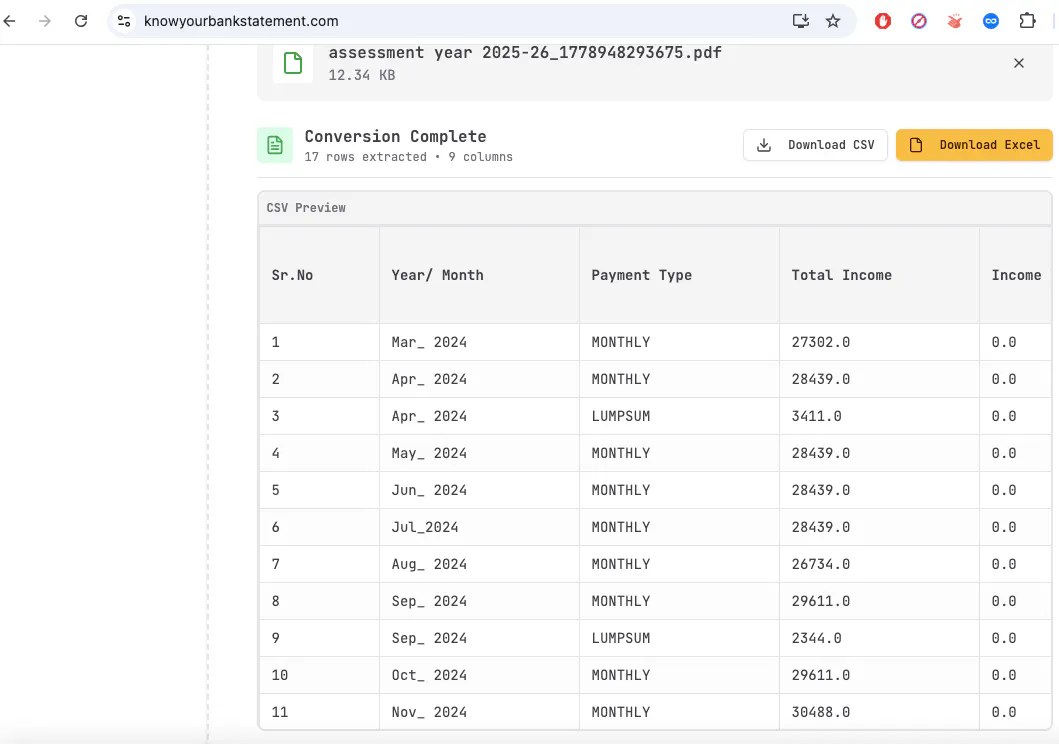Screen dimensions: 1059x744
Task: Click 29611.0 in the Oct_ 2024 row
Action: coord(821,675)
